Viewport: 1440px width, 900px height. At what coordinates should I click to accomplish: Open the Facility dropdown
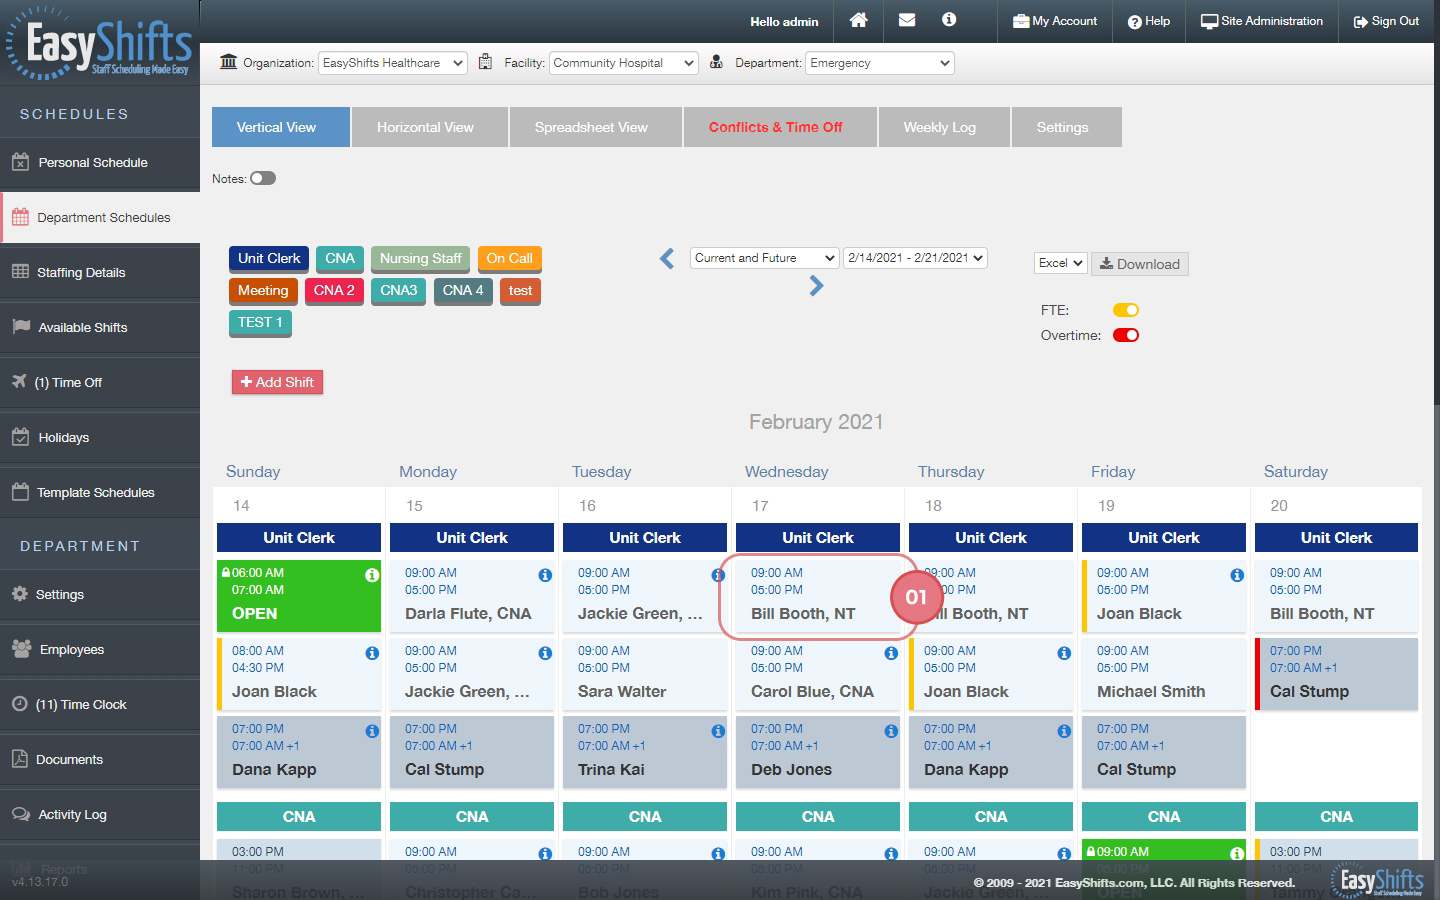pos(624,63)
